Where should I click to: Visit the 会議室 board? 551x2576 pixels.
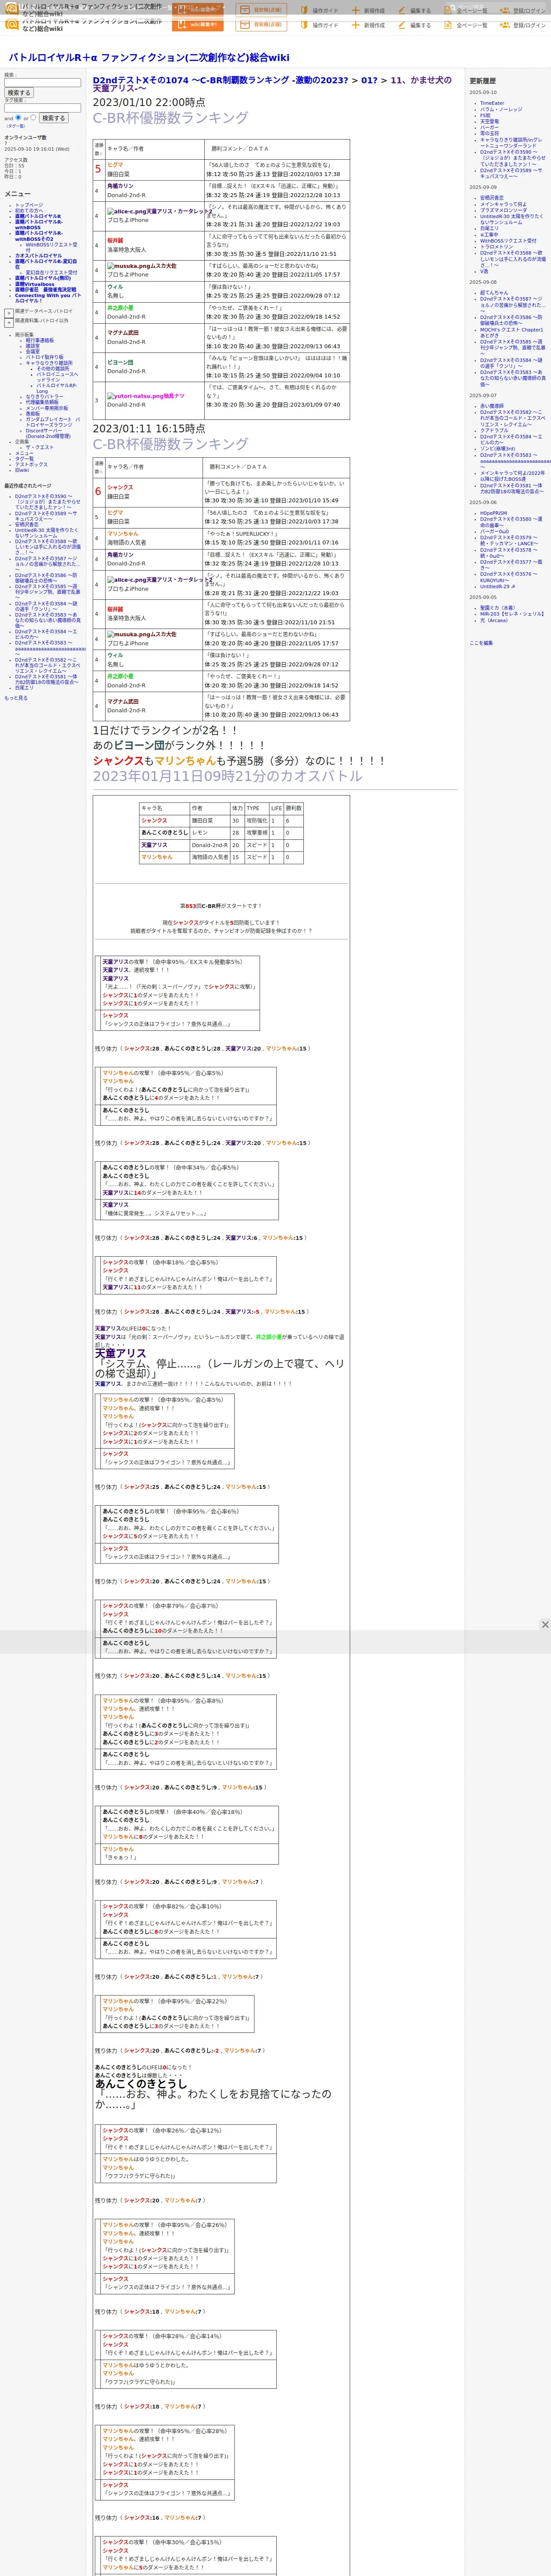click(x=33, y=352)
